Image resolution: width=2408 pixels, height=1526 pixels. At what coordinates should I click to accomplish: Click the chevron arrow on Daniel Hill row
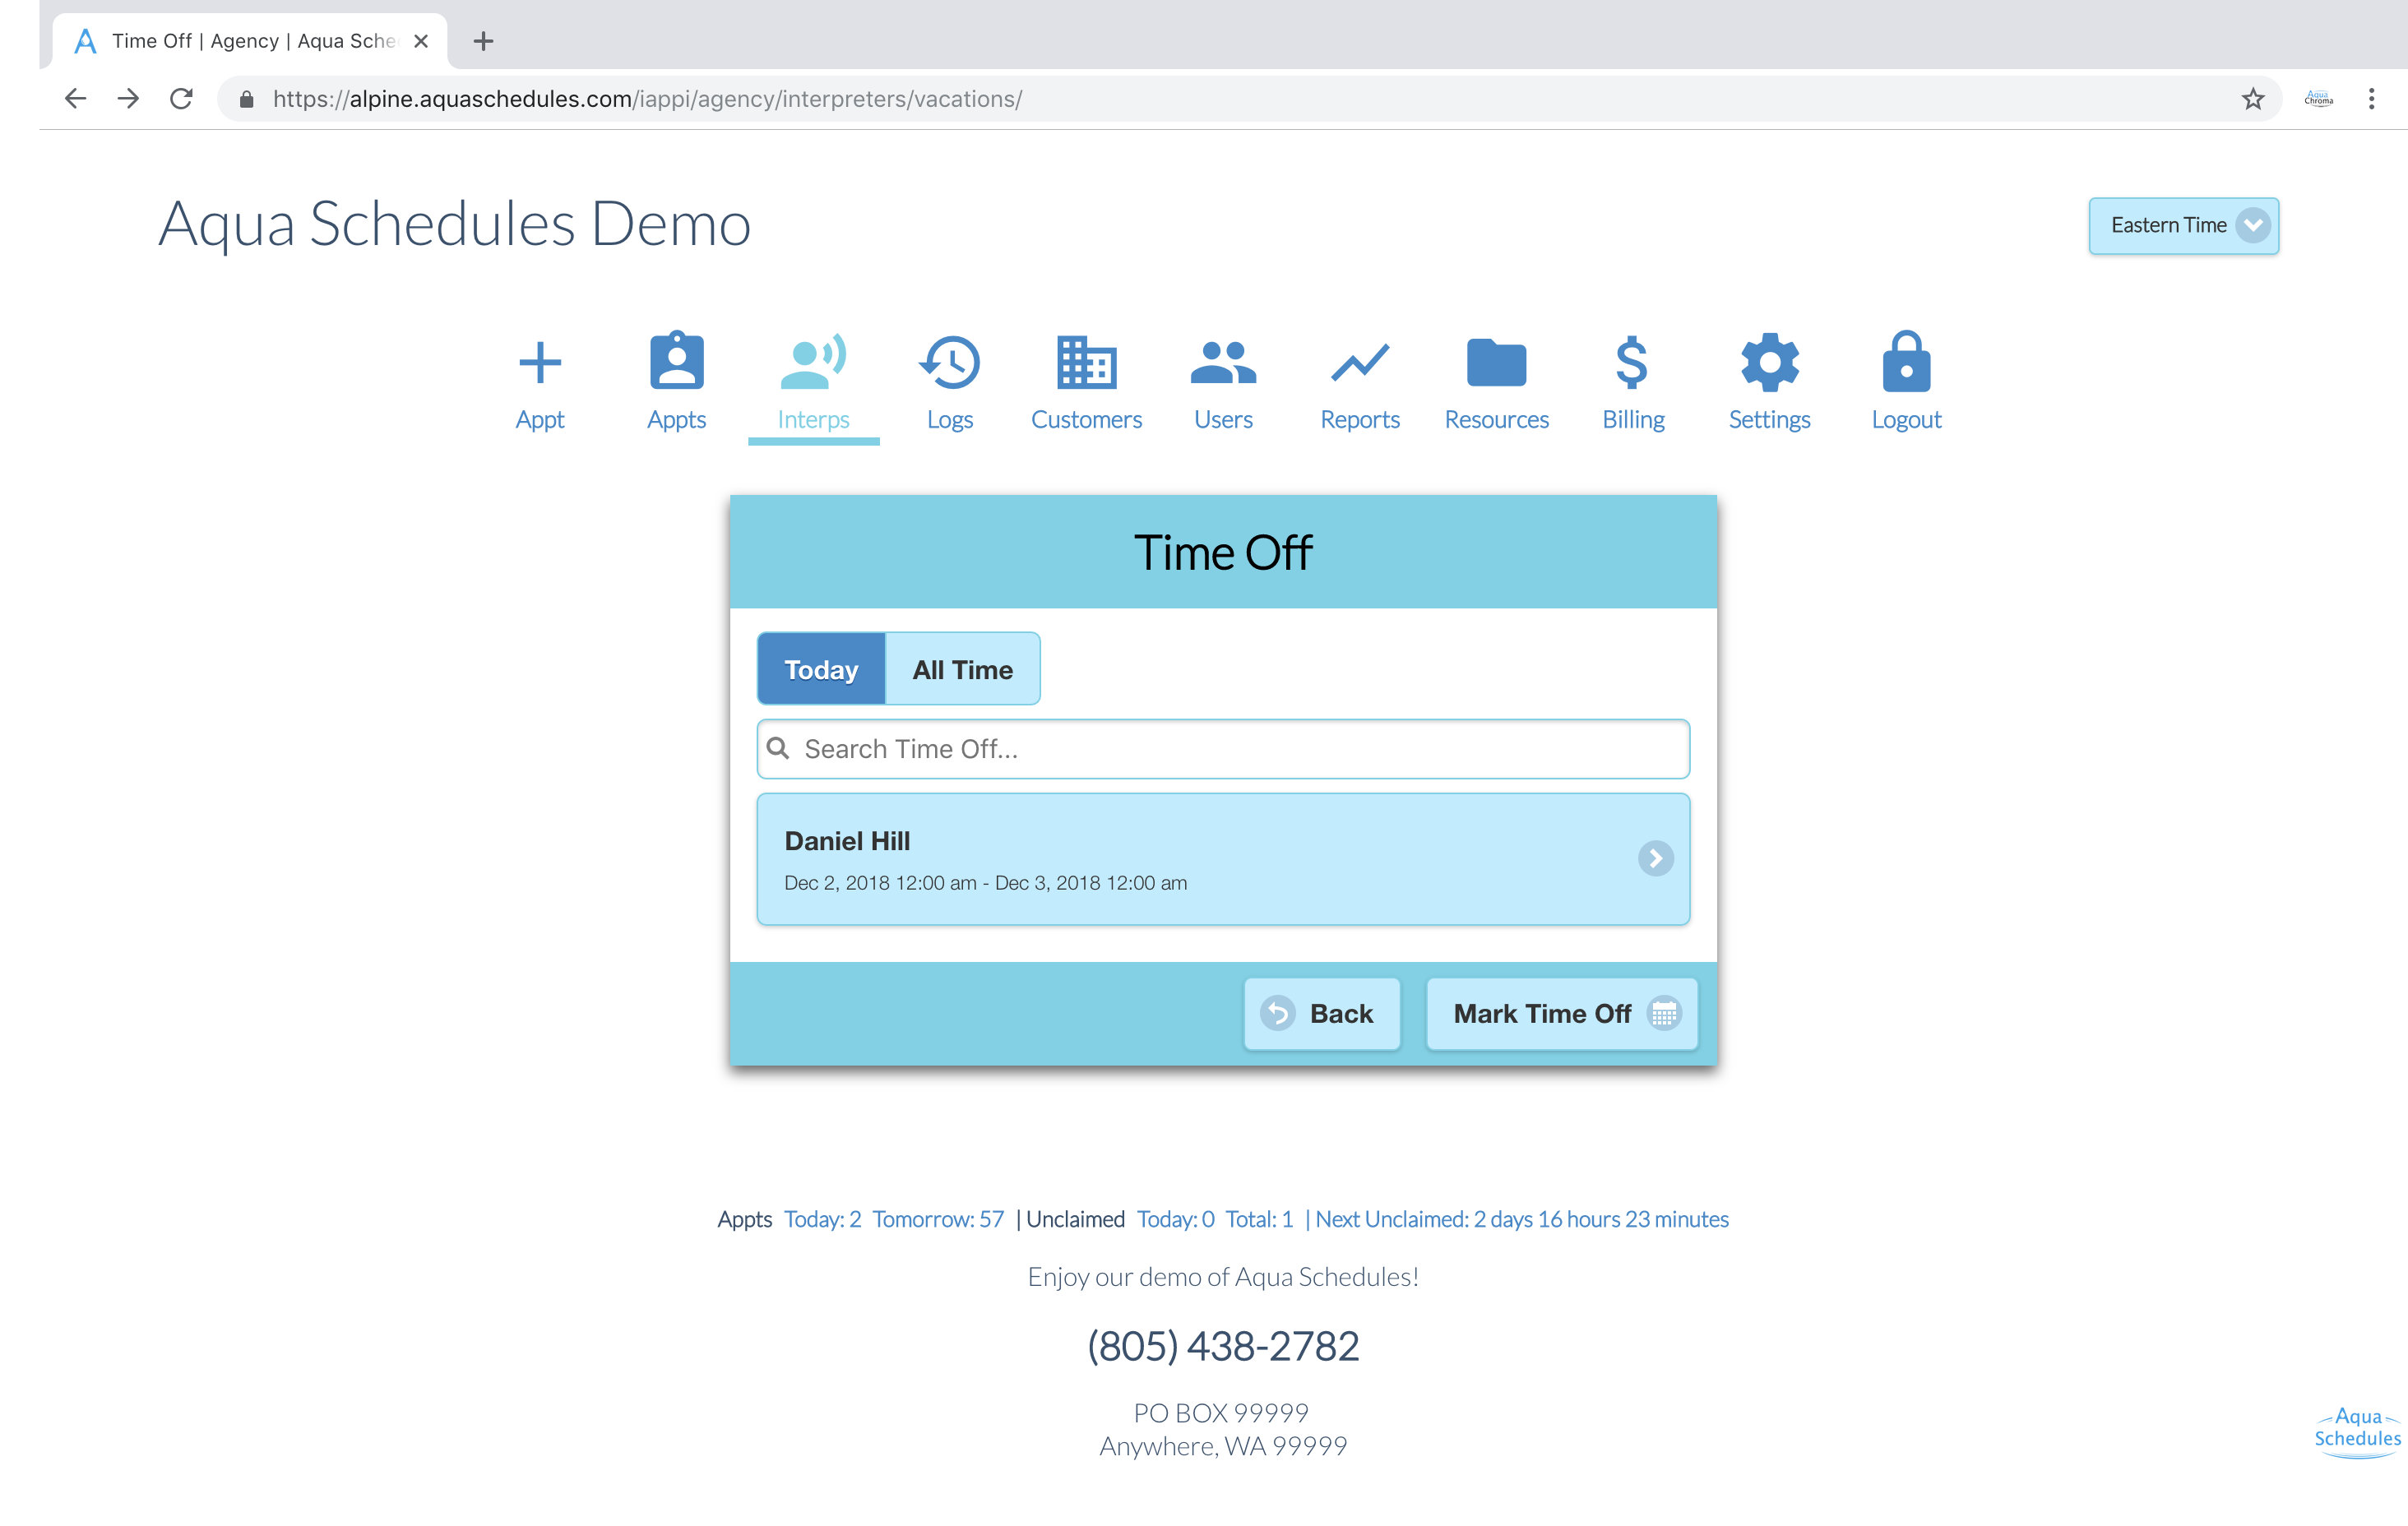(1655, 858)
